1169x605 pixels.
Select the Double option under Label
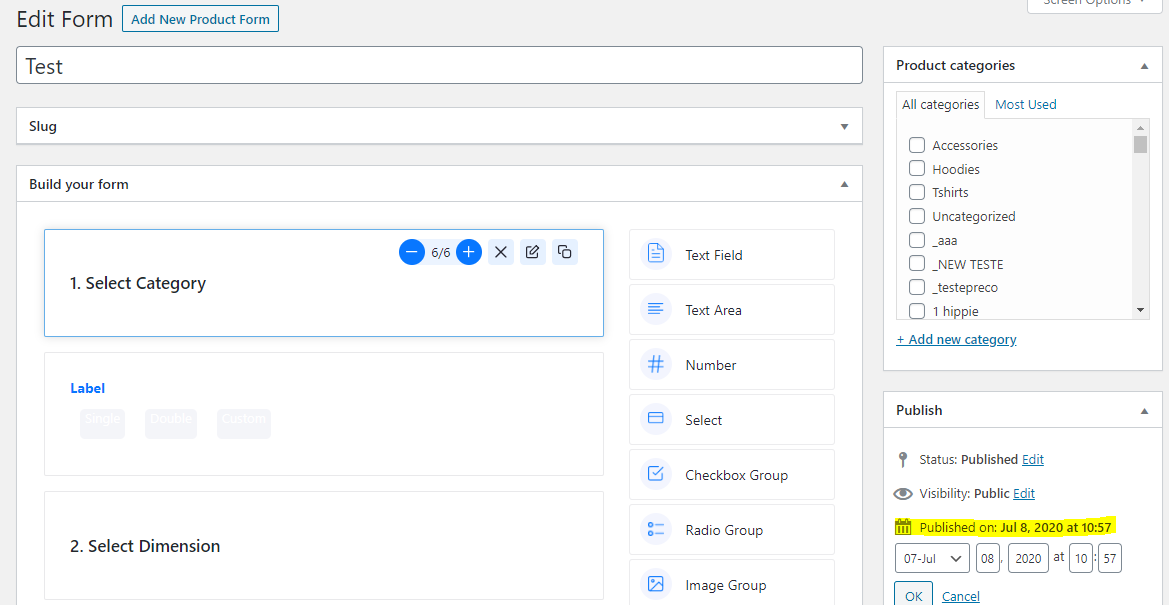pyautogui.click(x=171, y=423)
